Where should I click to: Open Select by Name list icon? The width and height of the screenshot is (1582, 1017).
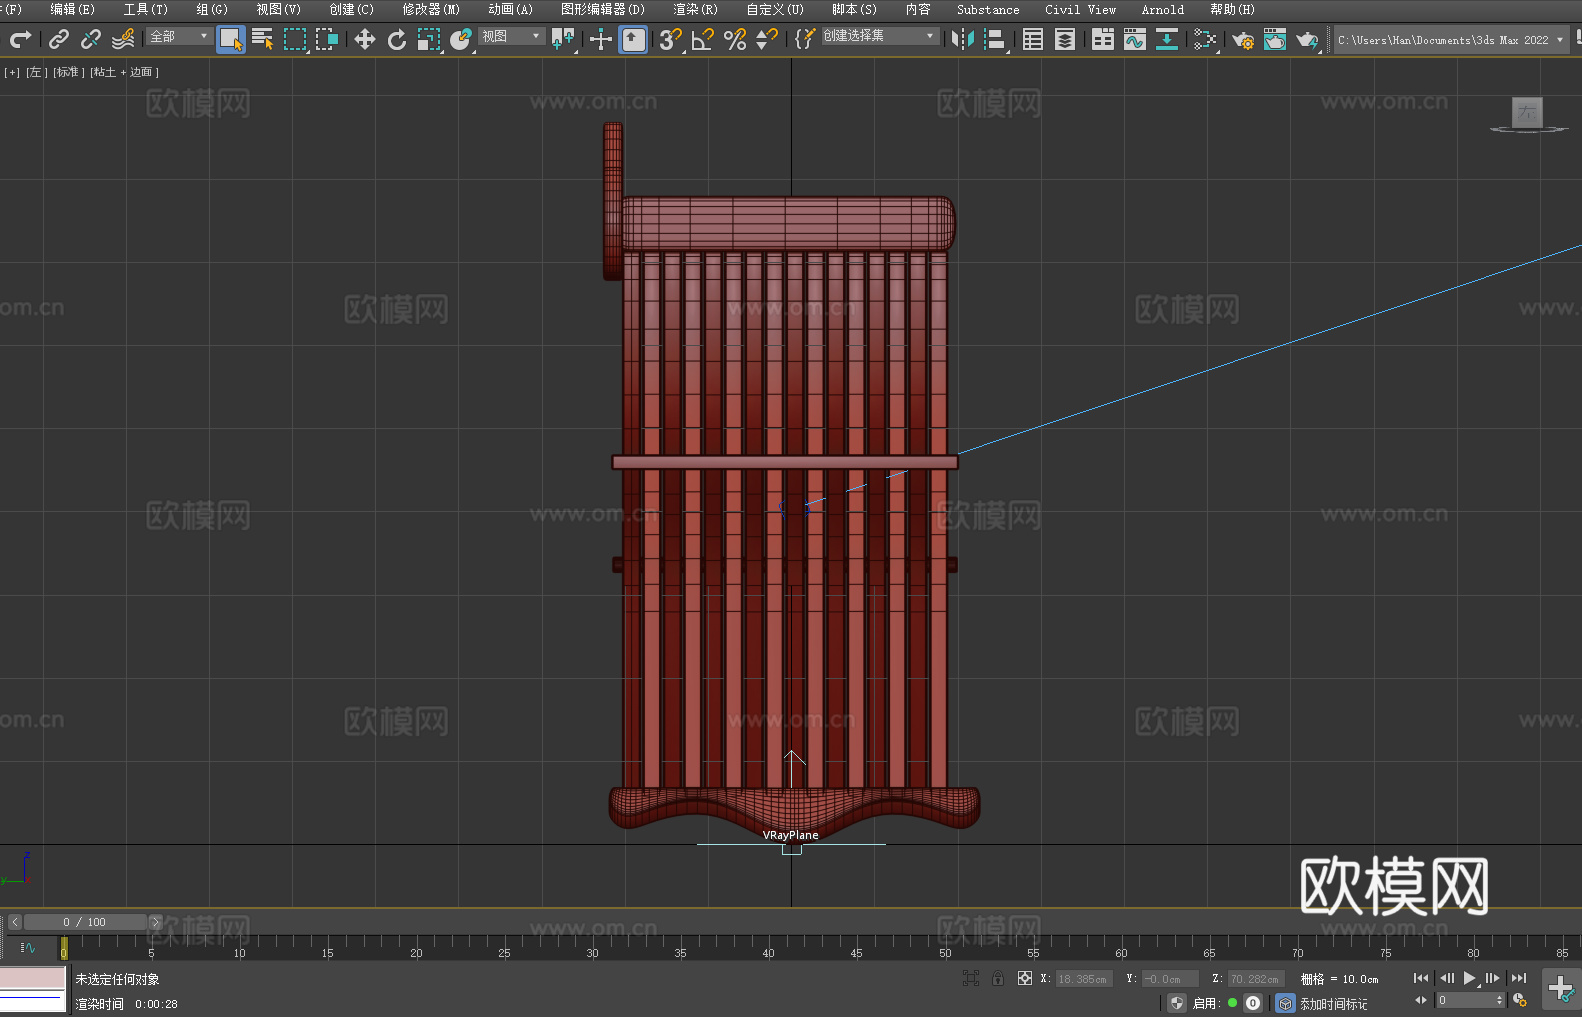tap(263, 39)
